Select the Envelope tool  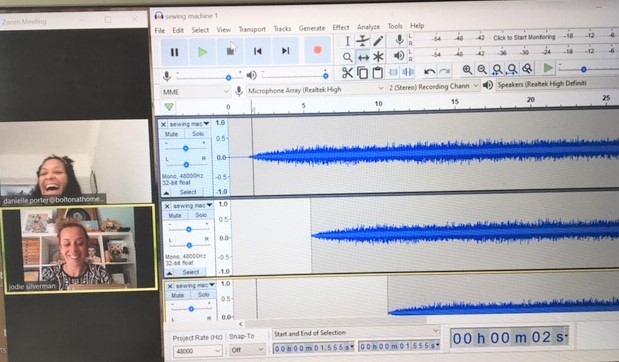pyautogui.click(x=362, y=41)
